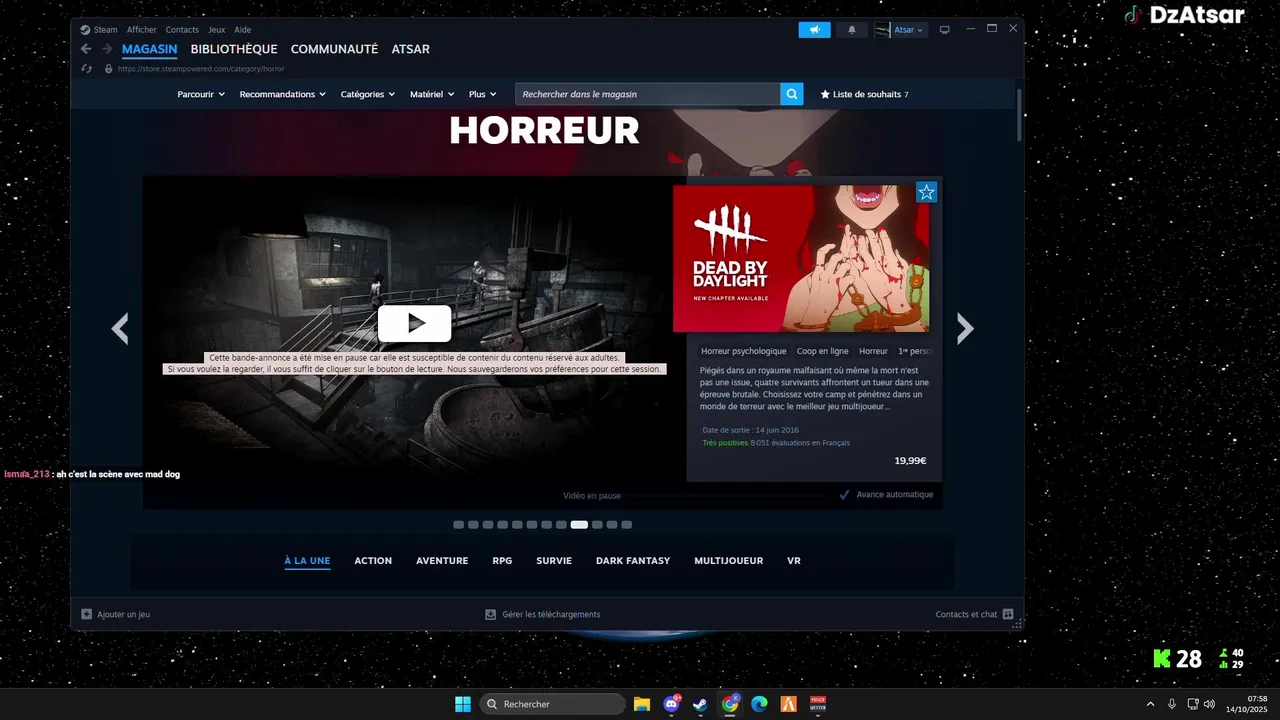Play the paused trailer video
The image size is (1280, 720).
point(415,323)
